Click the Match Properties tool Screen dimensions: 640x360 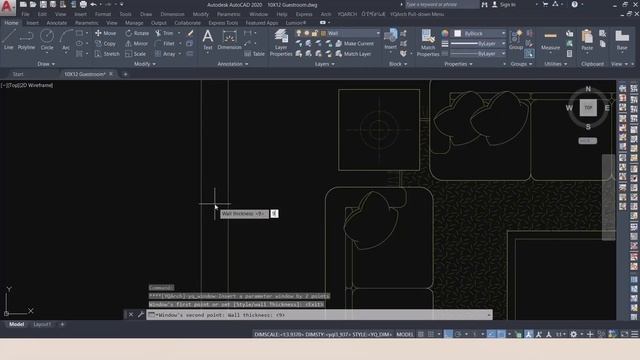[428, 42]
